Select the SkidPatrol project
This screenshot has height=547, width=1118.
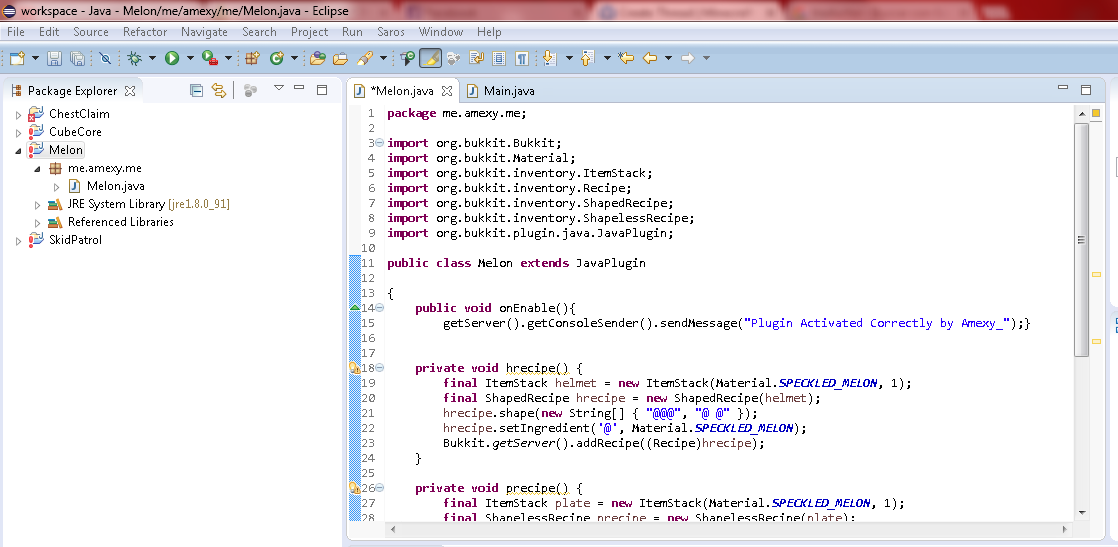(75, 240)
